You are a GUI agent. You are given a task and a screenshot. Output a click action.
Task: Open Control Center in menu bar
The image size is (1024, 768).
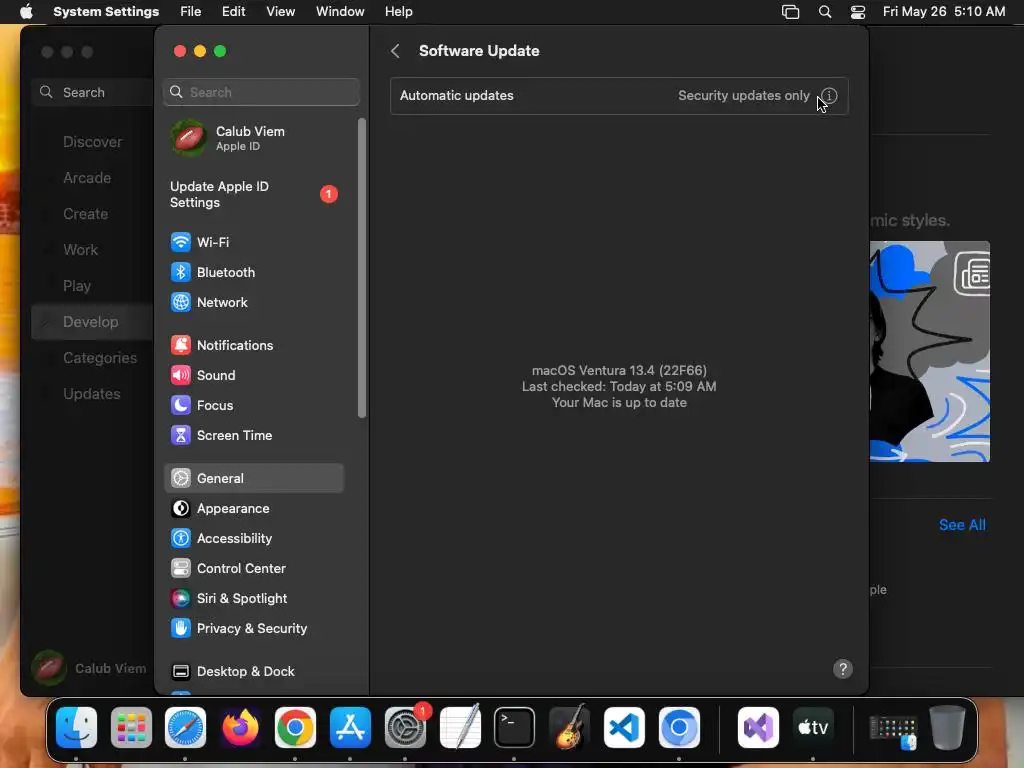tap(858, 12)
